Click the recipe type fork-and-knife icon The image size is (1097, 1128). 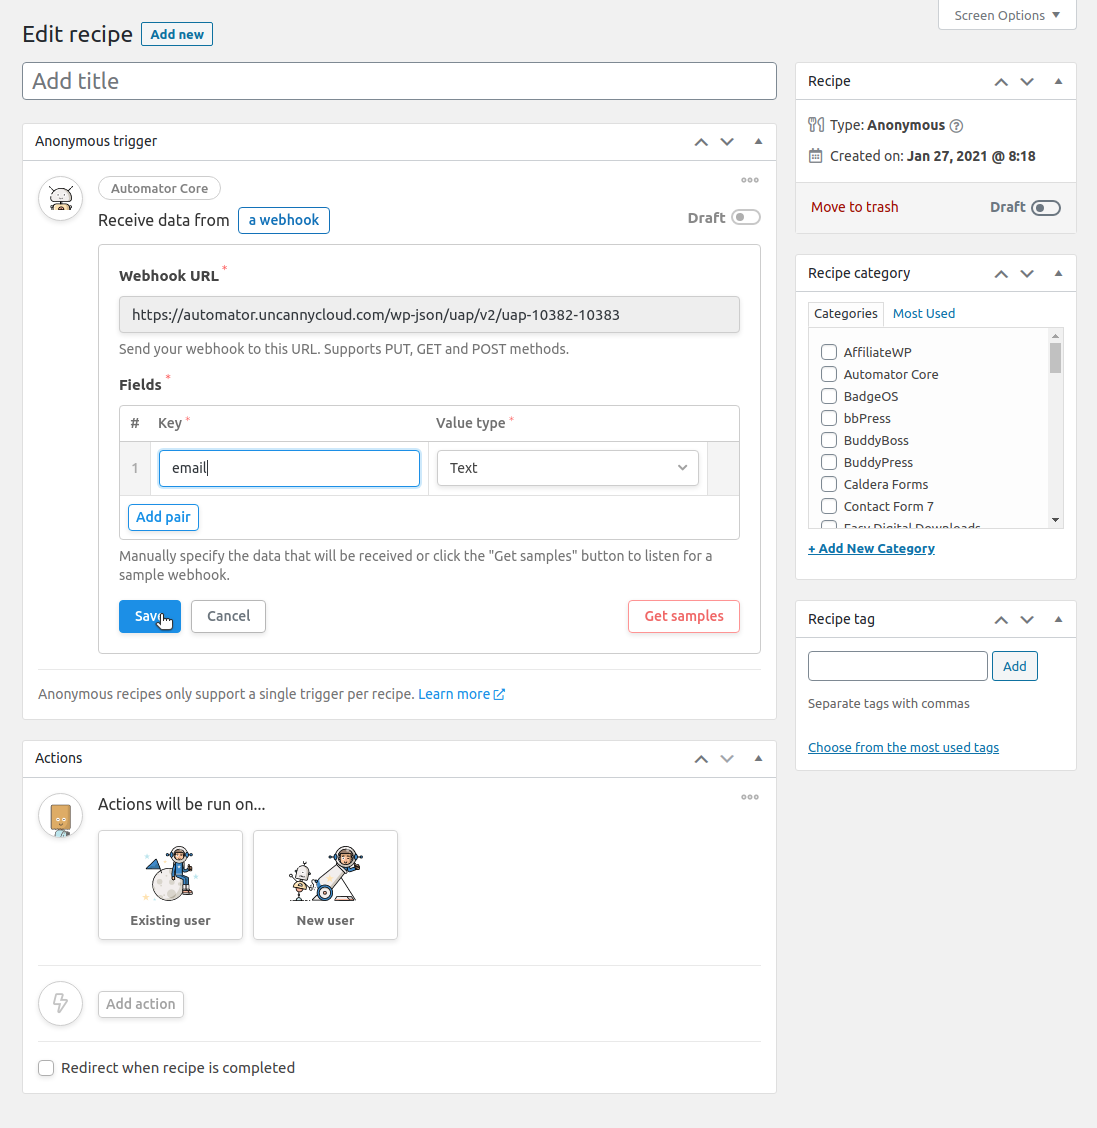tap(816, 125)
